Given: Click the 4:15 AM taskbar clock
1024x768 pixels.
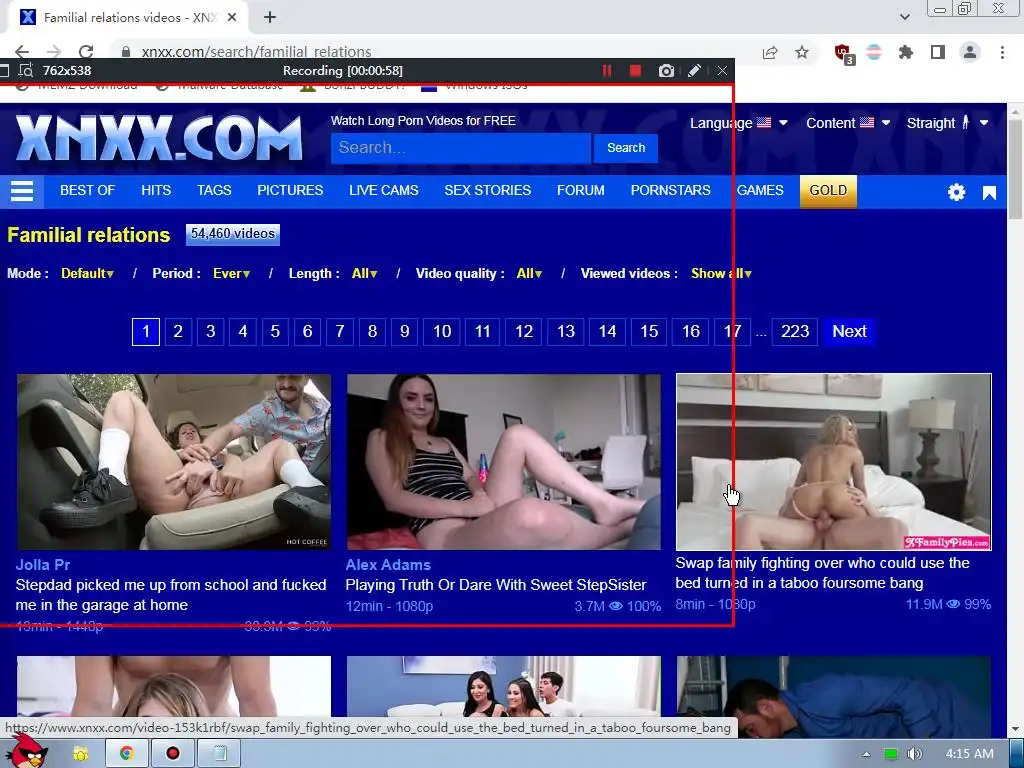Looking at the screenshot, I should point(969,754).
